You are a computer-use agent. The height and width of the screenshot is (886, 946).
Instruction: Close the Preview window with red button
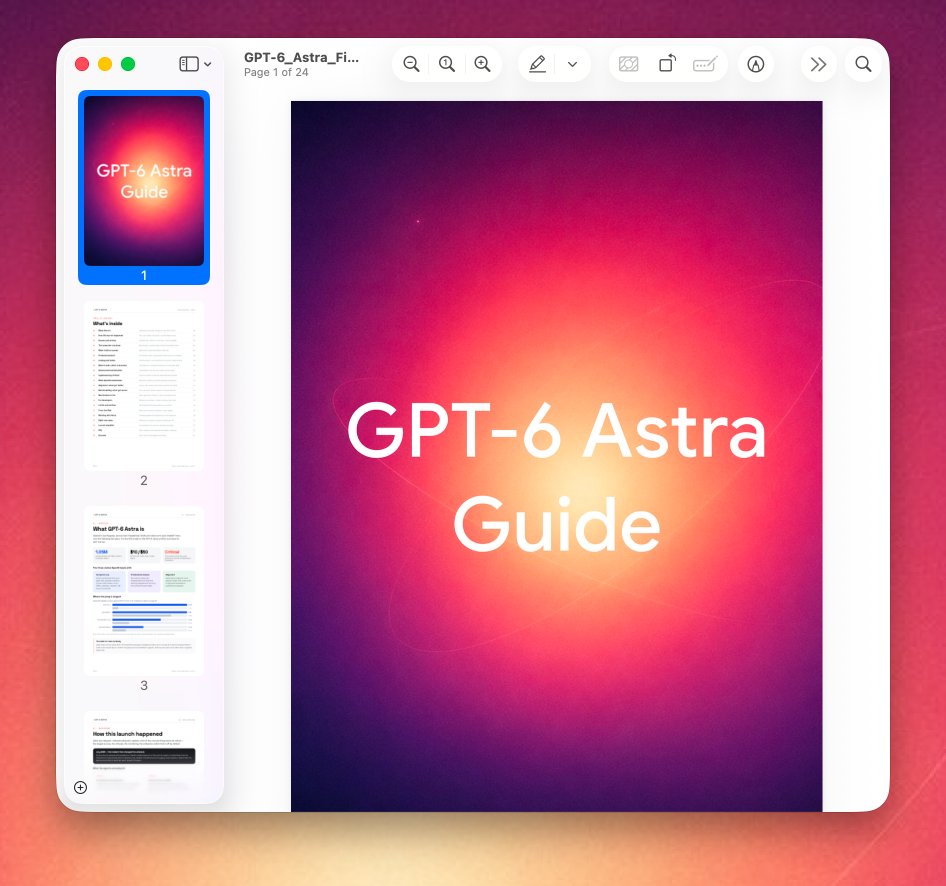(x=82, y=64)
